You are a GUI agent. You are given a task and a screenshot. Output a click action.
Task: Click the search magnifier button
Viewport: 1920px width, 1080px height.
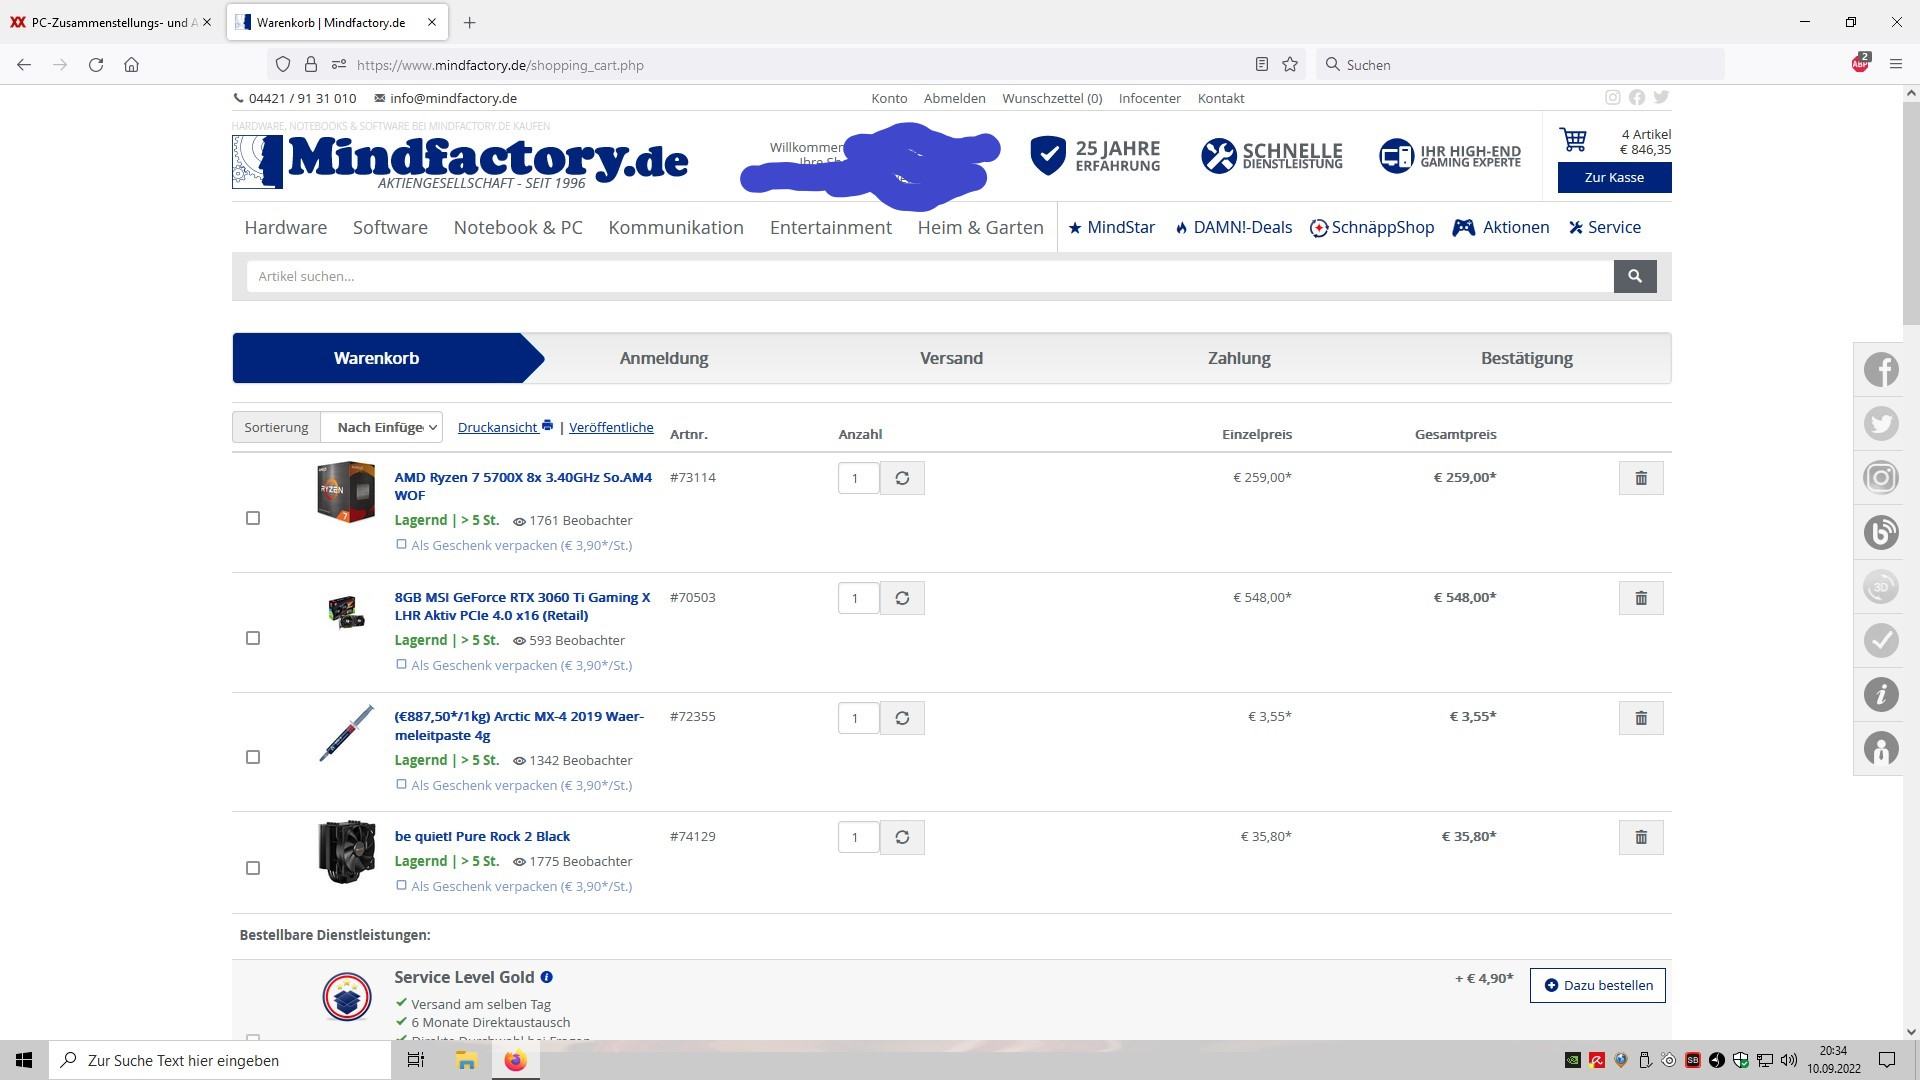(x=1635, y=276)
